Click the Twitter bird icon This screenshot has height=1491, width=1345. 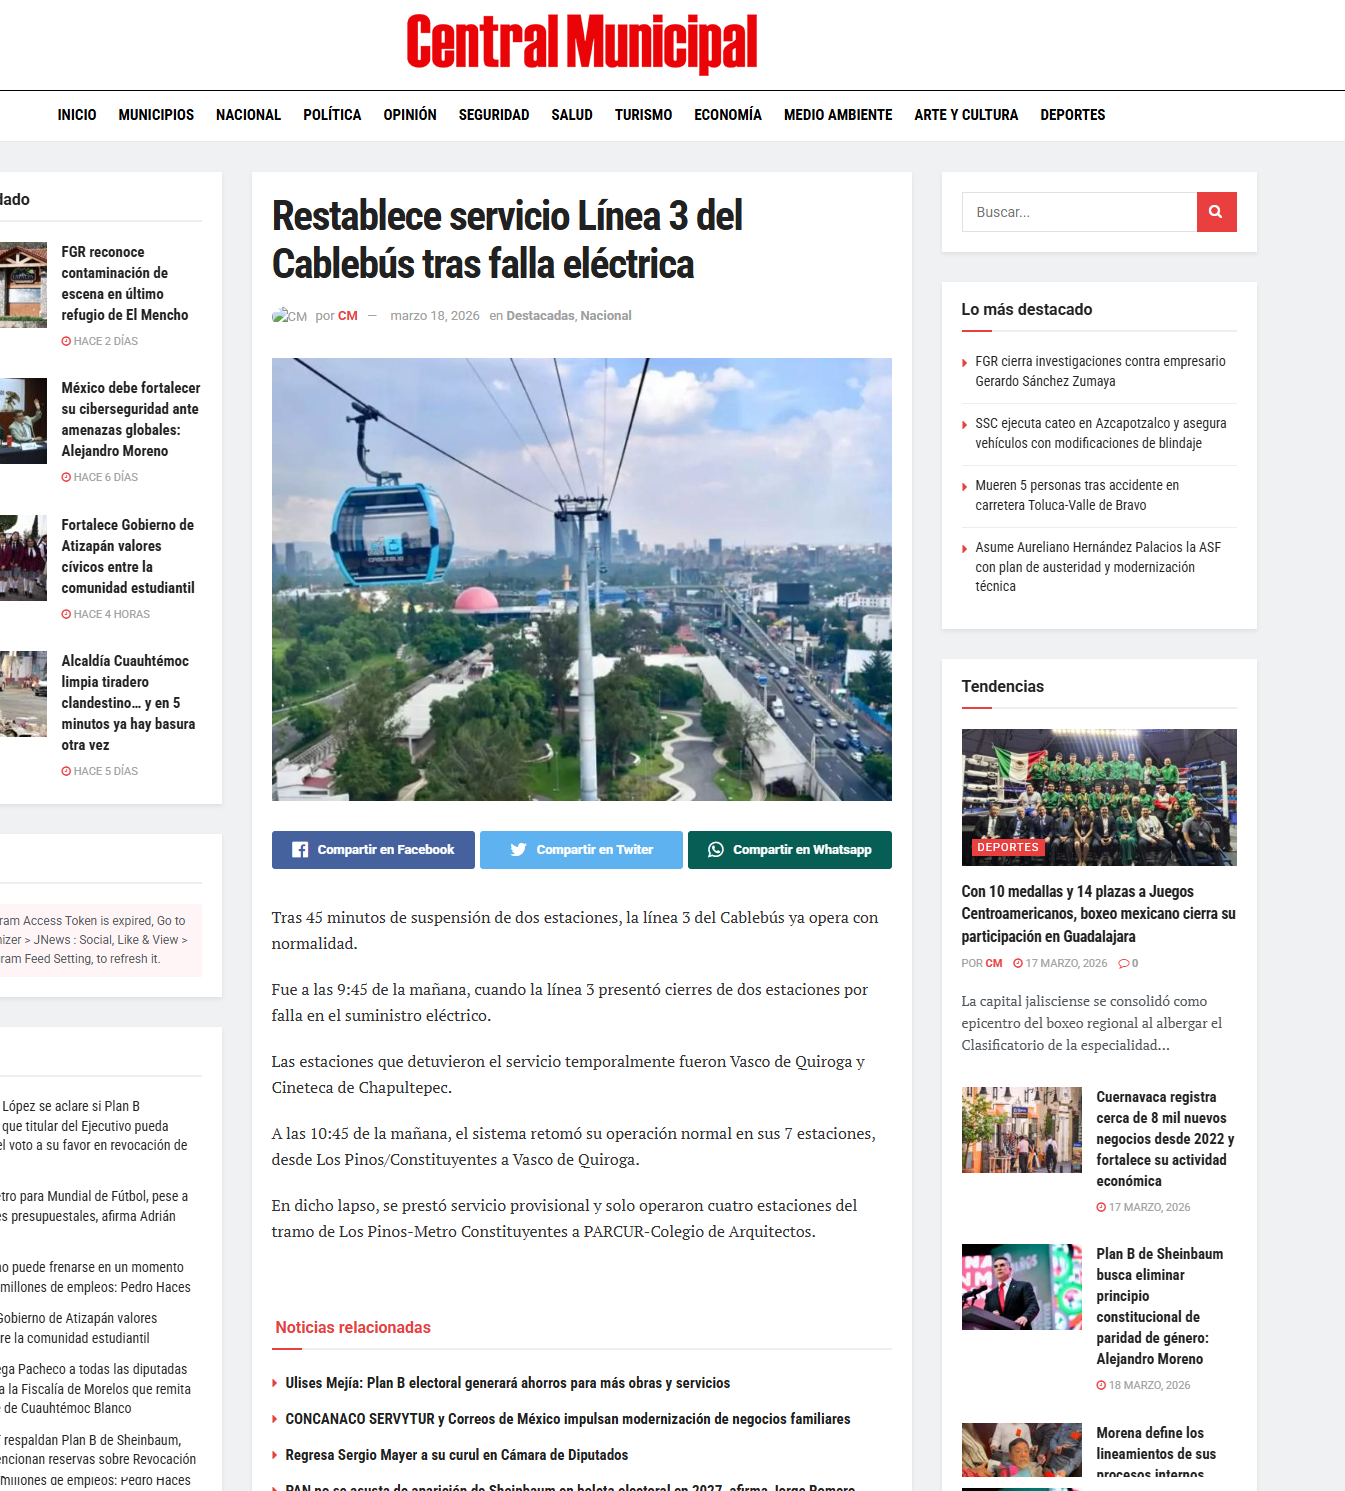point(518,850)
